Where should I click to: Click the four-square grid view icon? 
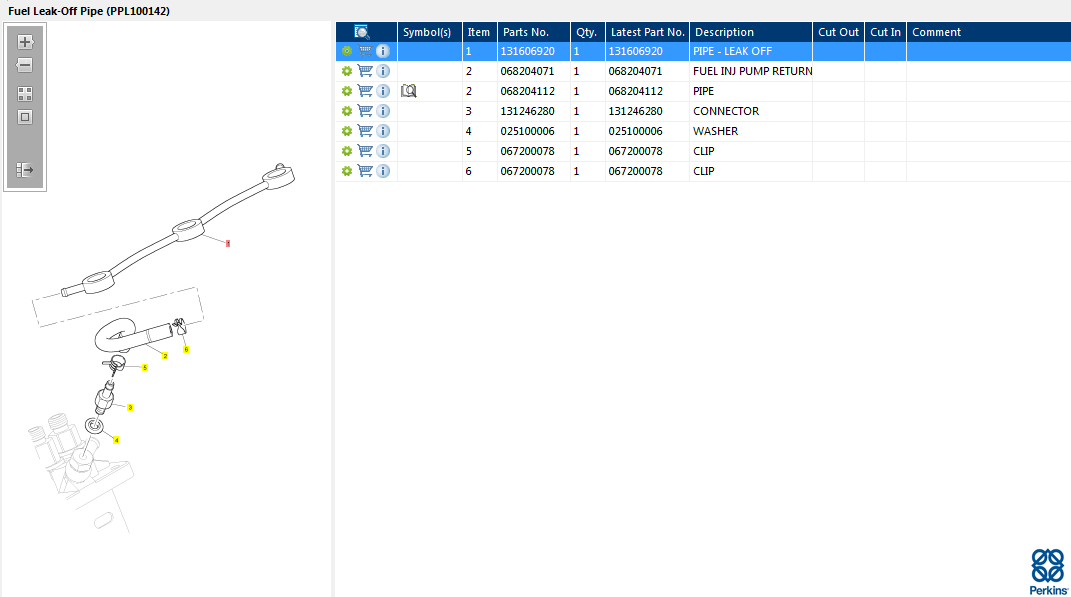click(x=25, y=94)
